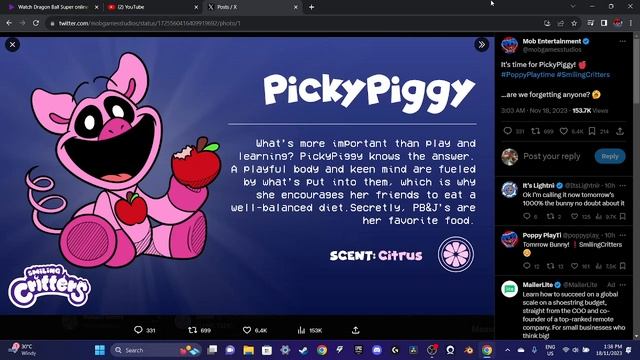Like It's Lightni comment with 125 likes
The width and height of the screenshot is (640, 360).
[x=574, y=216]
